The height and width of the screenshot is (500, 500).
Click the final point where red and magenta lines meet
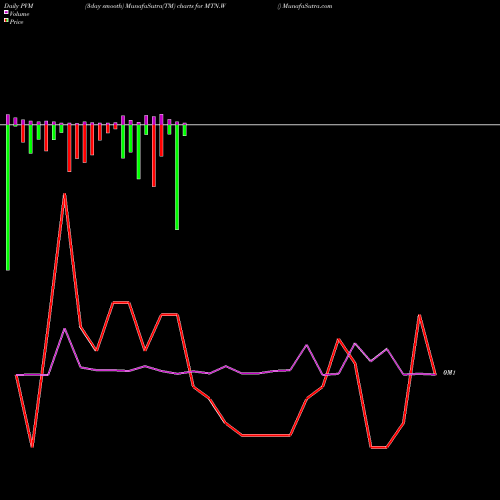pos(435,374)
